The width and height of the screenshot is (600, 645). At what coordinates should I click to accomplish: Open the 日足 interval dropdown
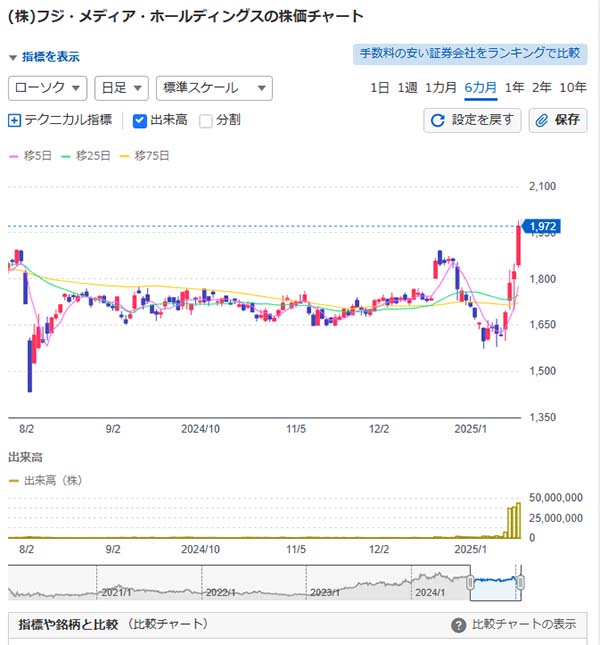121,88
